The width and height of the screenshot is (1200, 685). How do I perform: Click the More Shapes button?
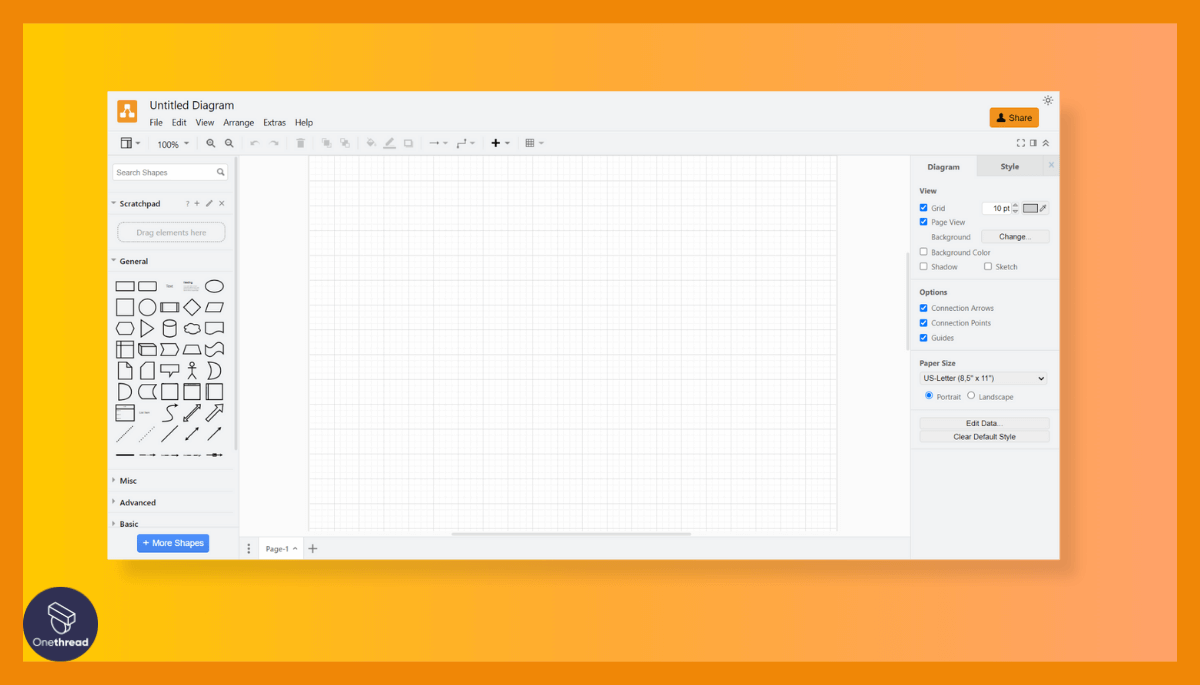click(172, 542)
